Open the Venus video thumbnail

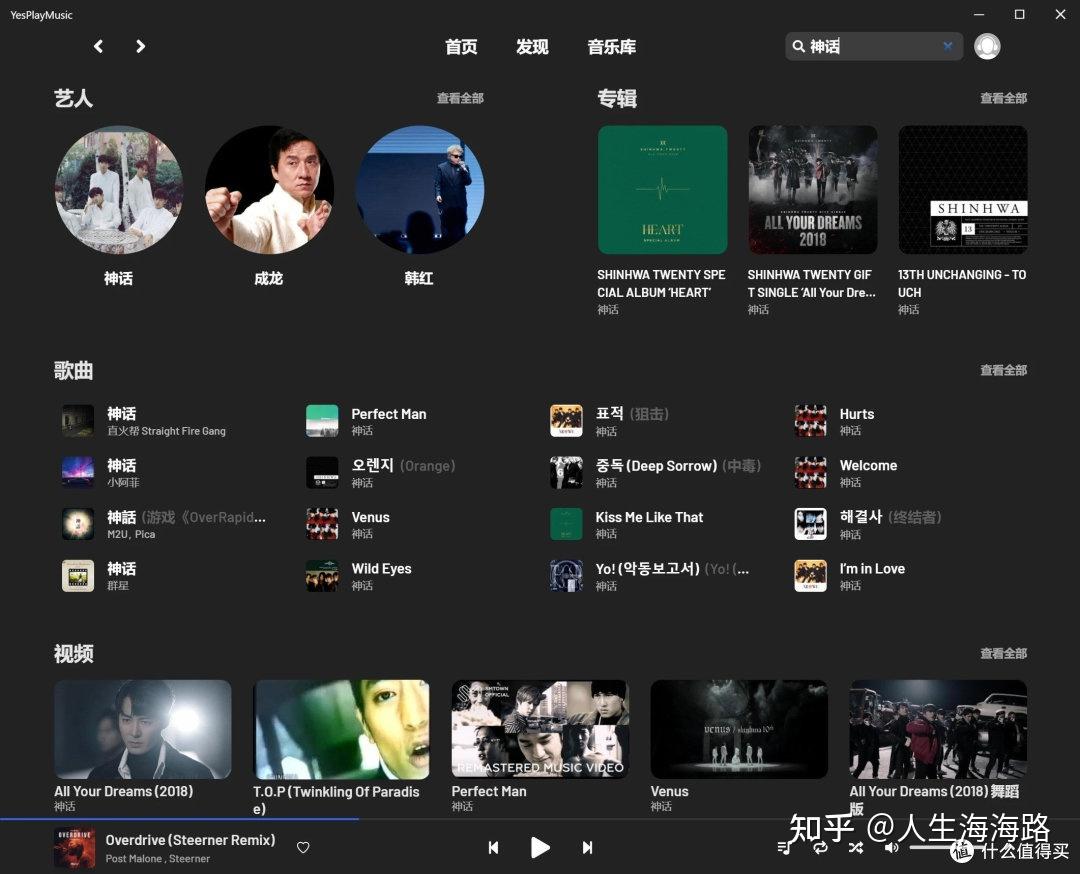pos(738,729)
